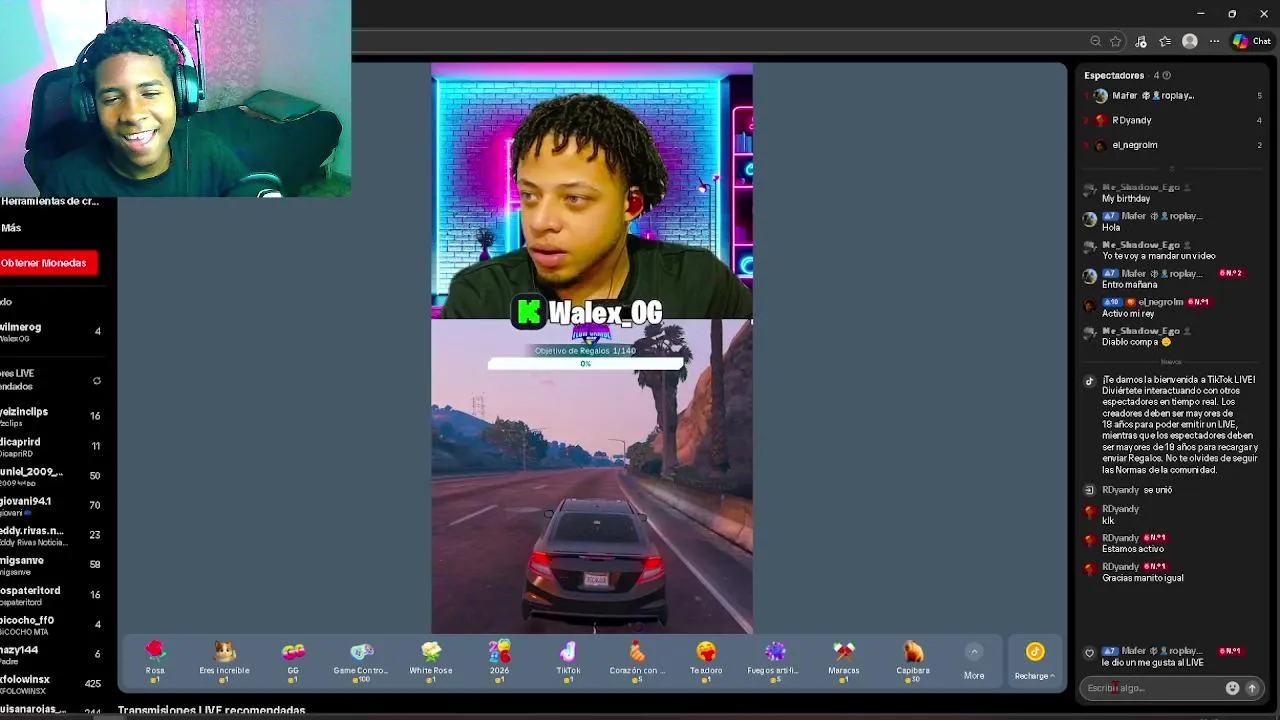
Task: Send the Eres increíble gift
Action: [x=224, y=661]
